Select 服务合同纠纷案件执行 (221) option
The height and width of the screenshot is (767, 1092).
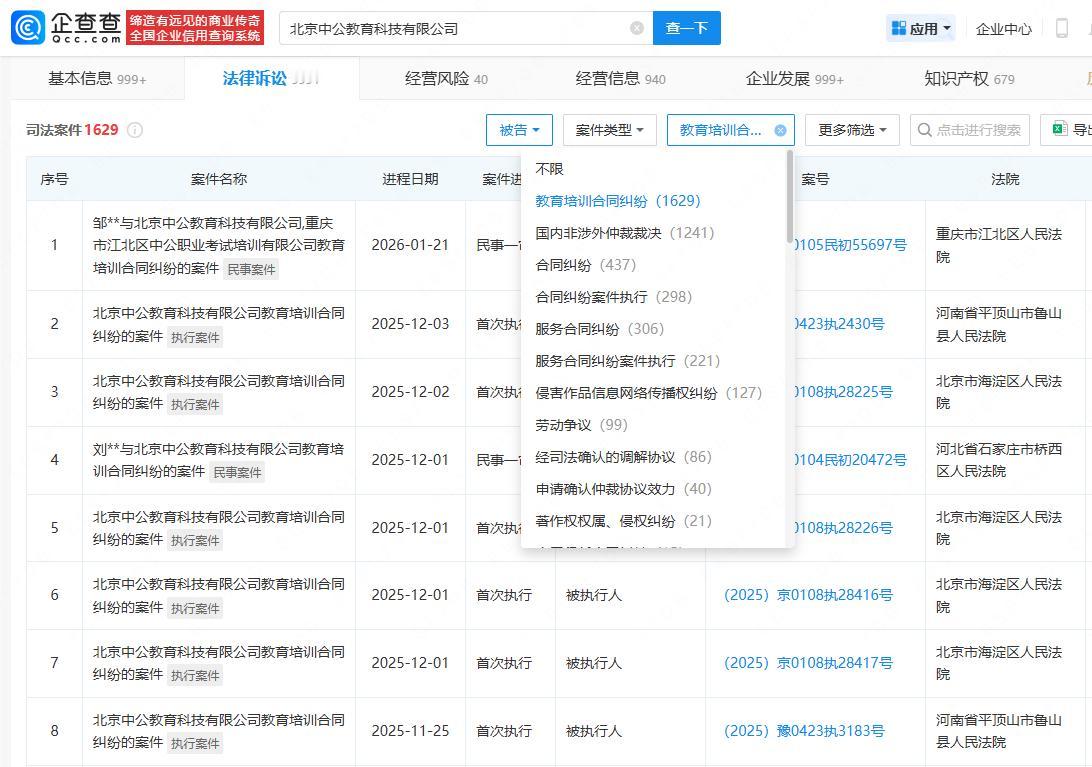(x=627, y=361)
